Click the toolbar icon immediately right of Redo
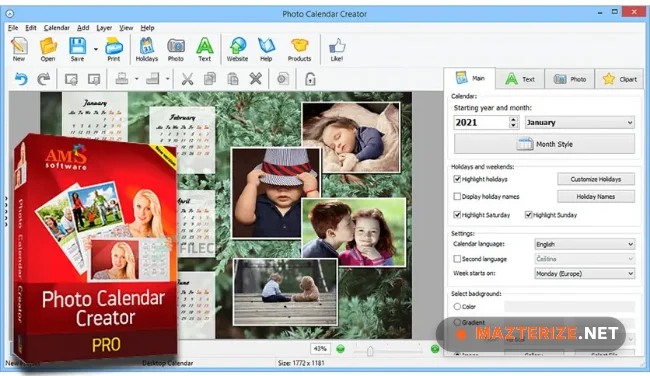650x376 pixels. click(x=71, y=79)
